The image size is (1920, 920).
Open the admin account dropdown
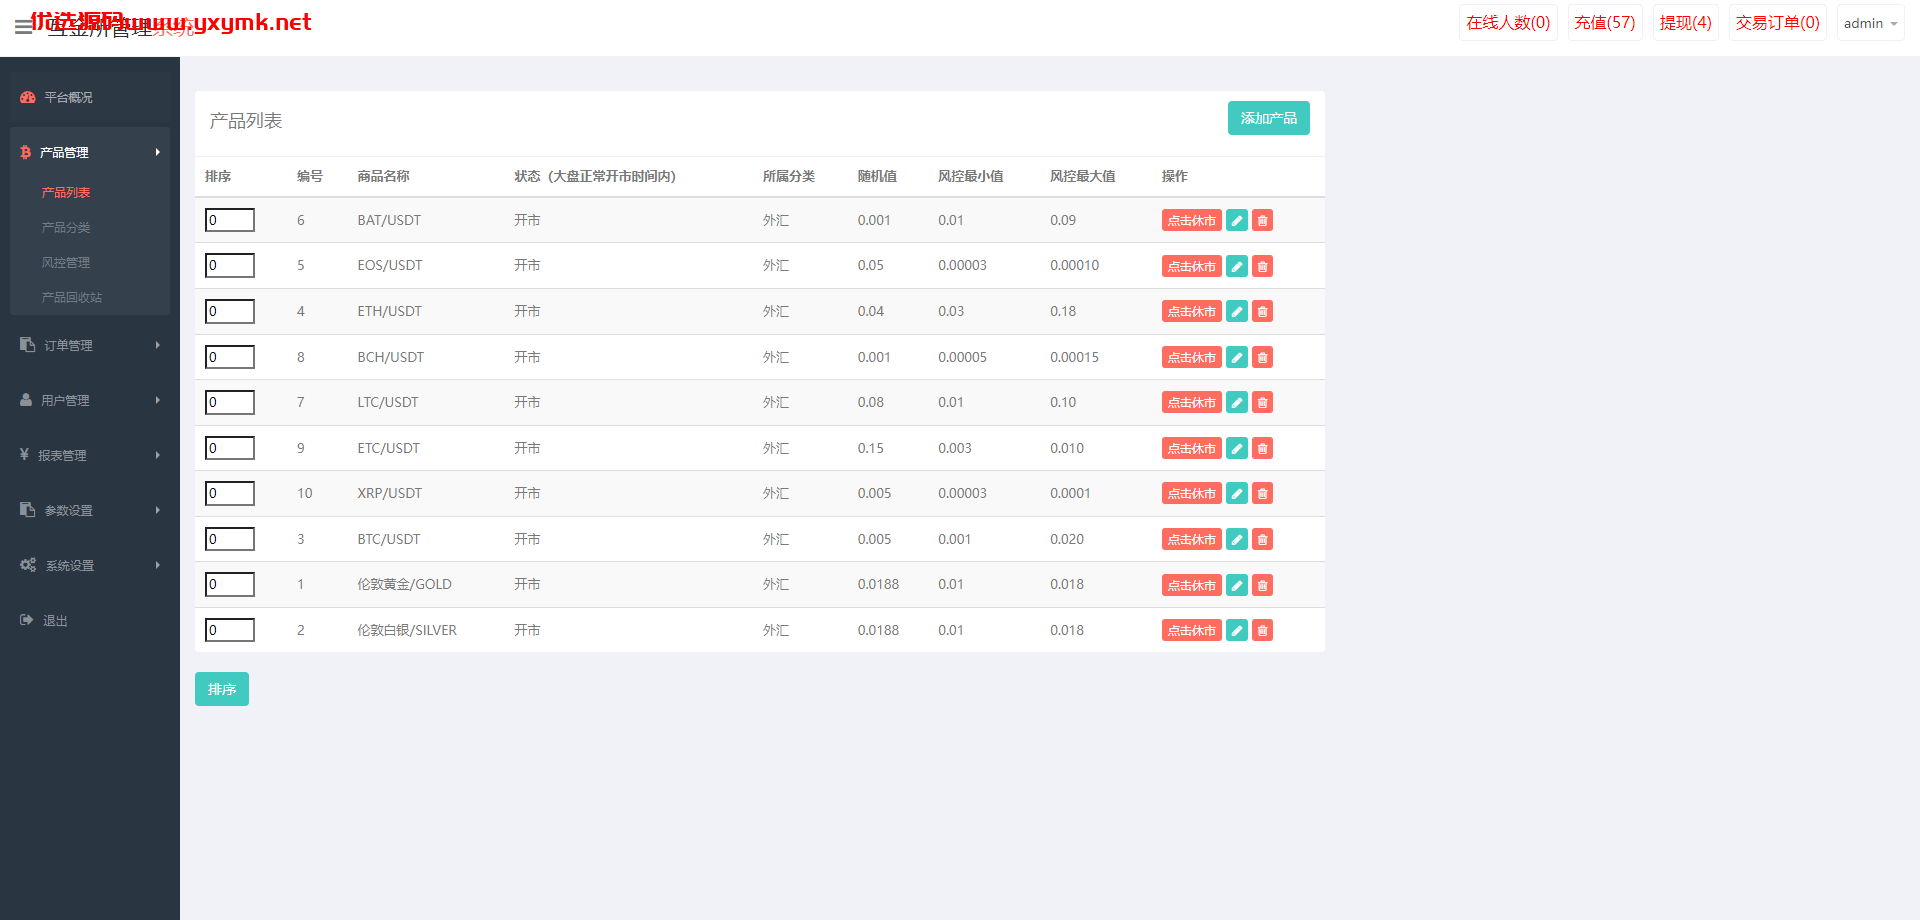(x=1870, y=23)
